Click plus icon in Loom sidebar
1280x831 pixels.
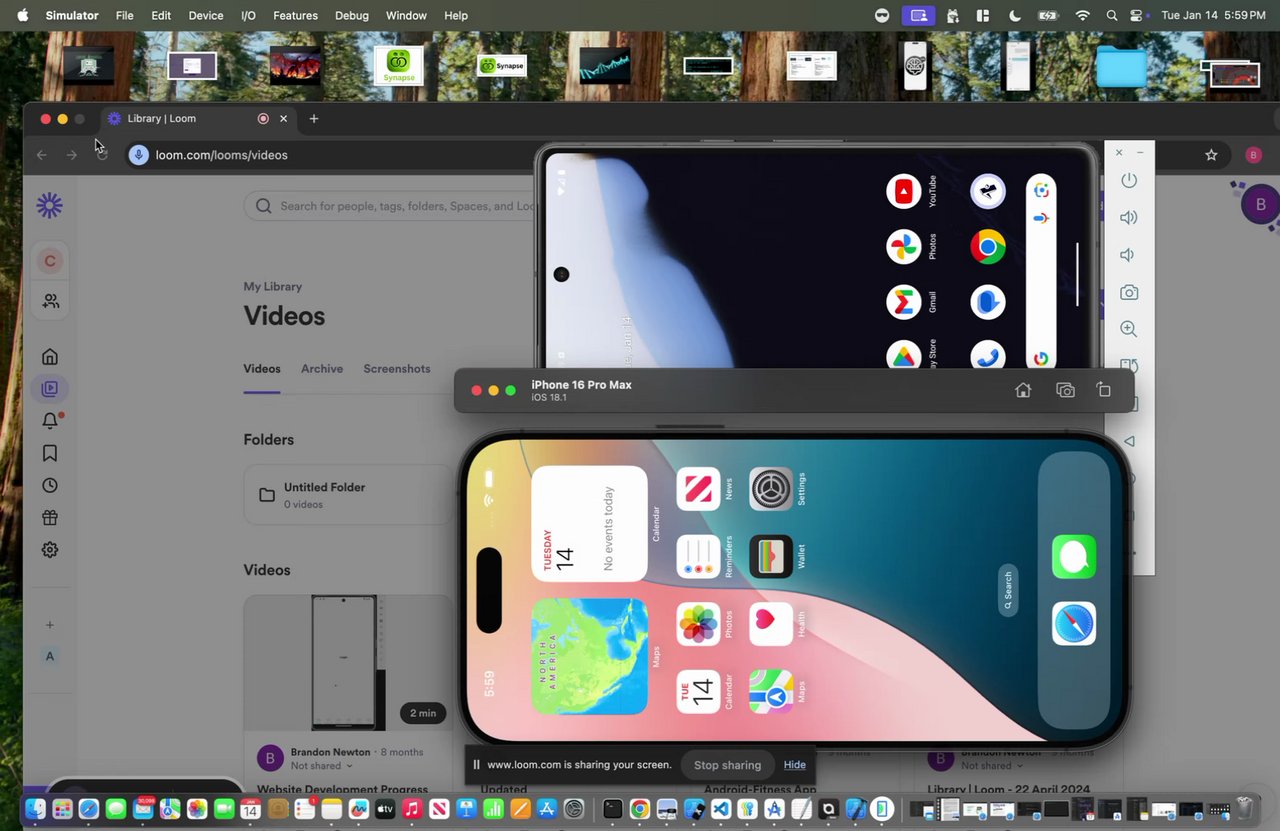50,625
